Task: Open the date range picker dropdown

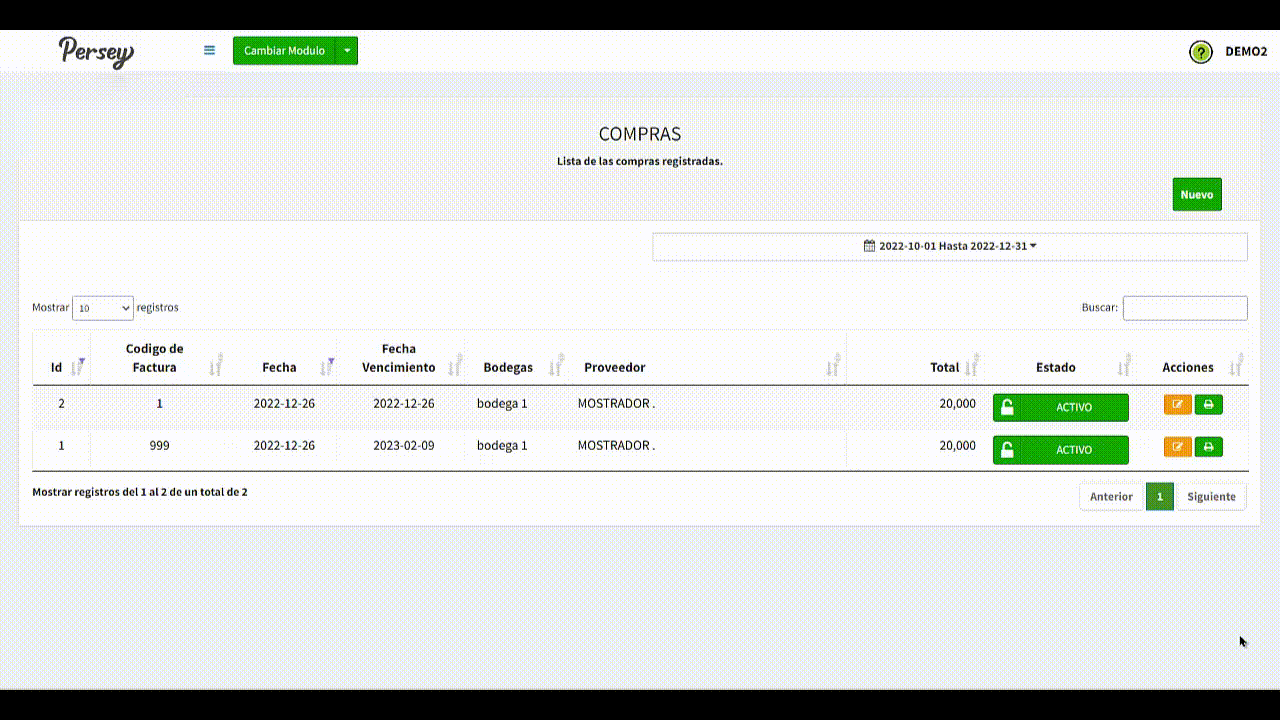Action: click(949, 246)
